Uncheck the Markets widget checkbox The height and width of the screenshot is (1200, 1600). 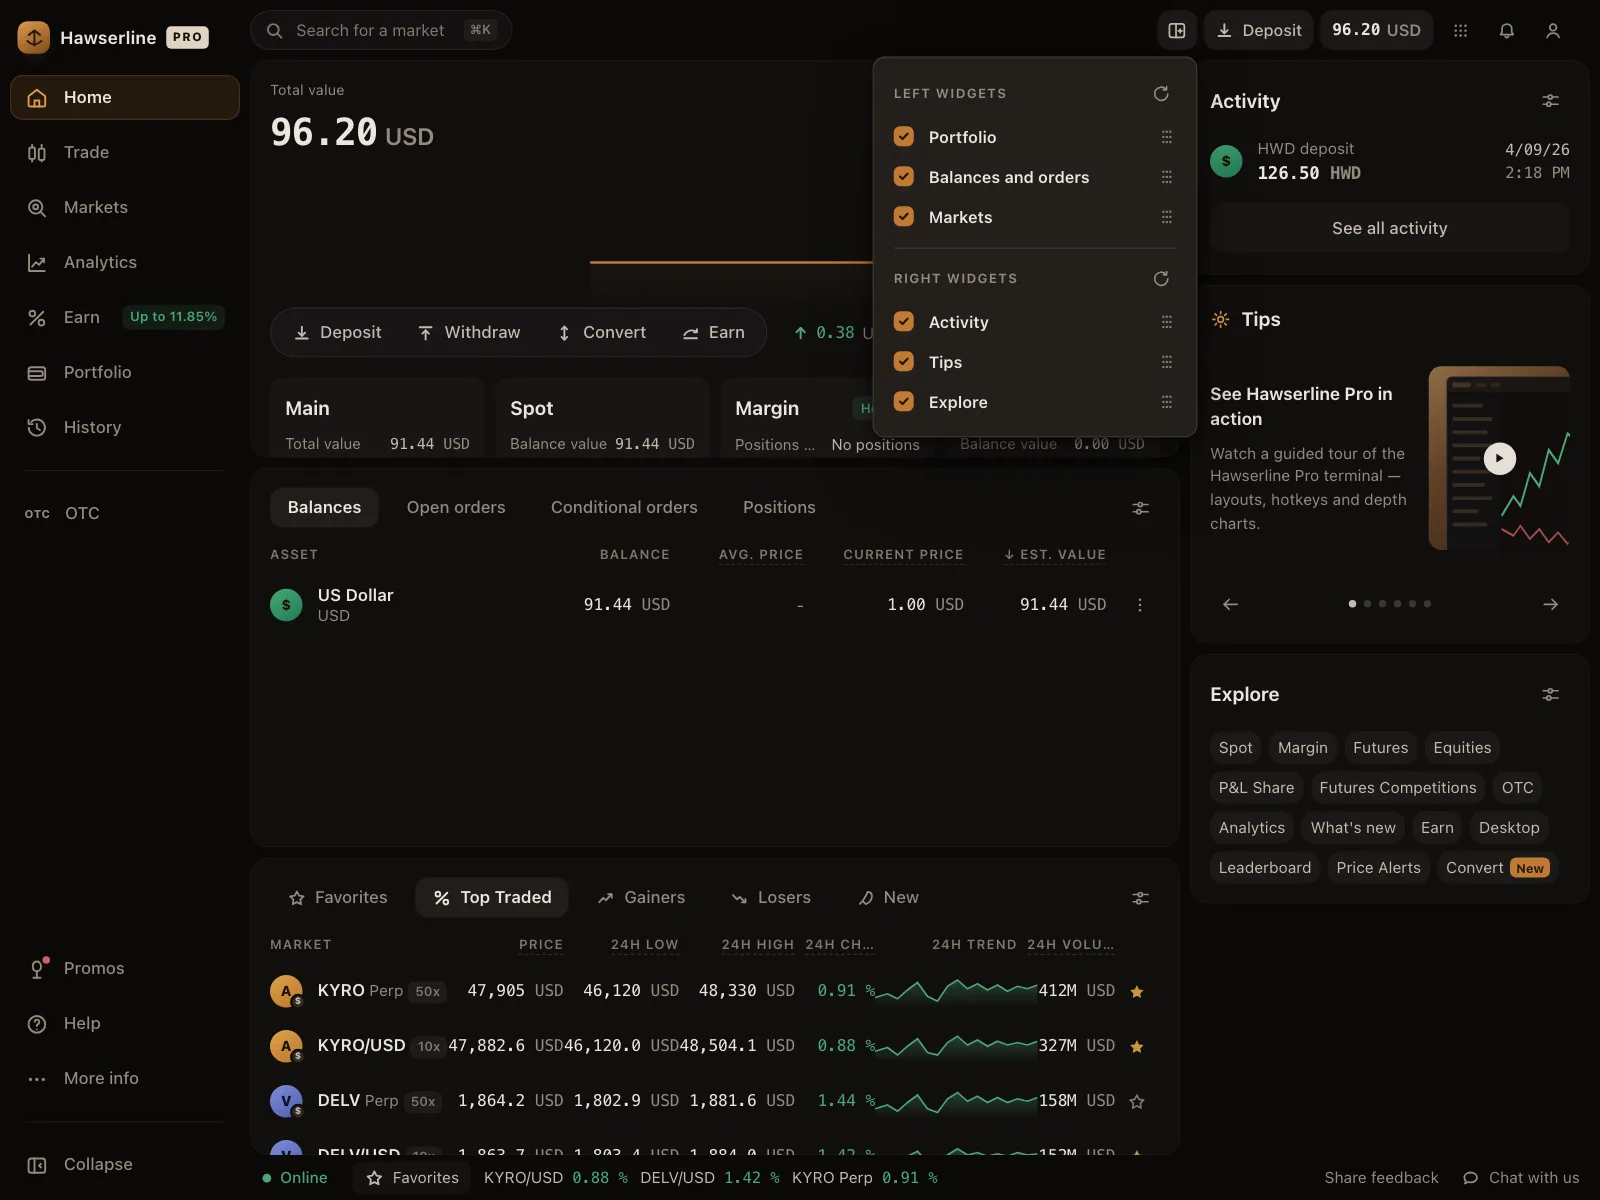tap(904, 217)
